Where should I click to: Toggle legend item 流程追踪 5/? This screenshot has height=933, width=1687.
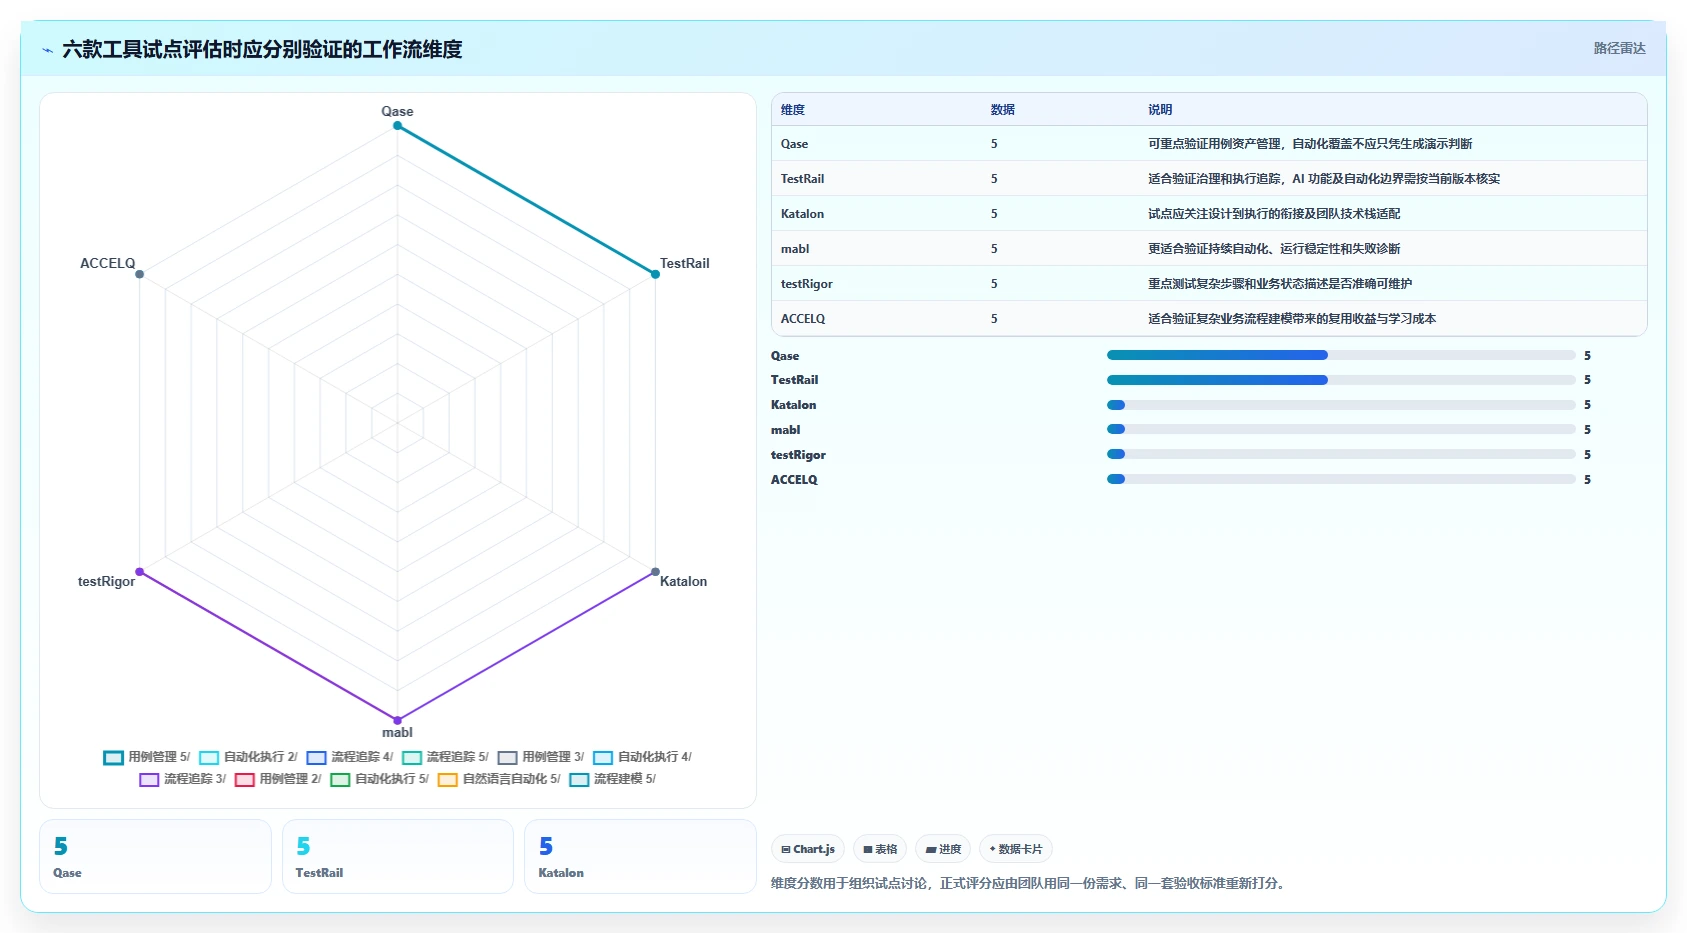[x=445, y=757]
